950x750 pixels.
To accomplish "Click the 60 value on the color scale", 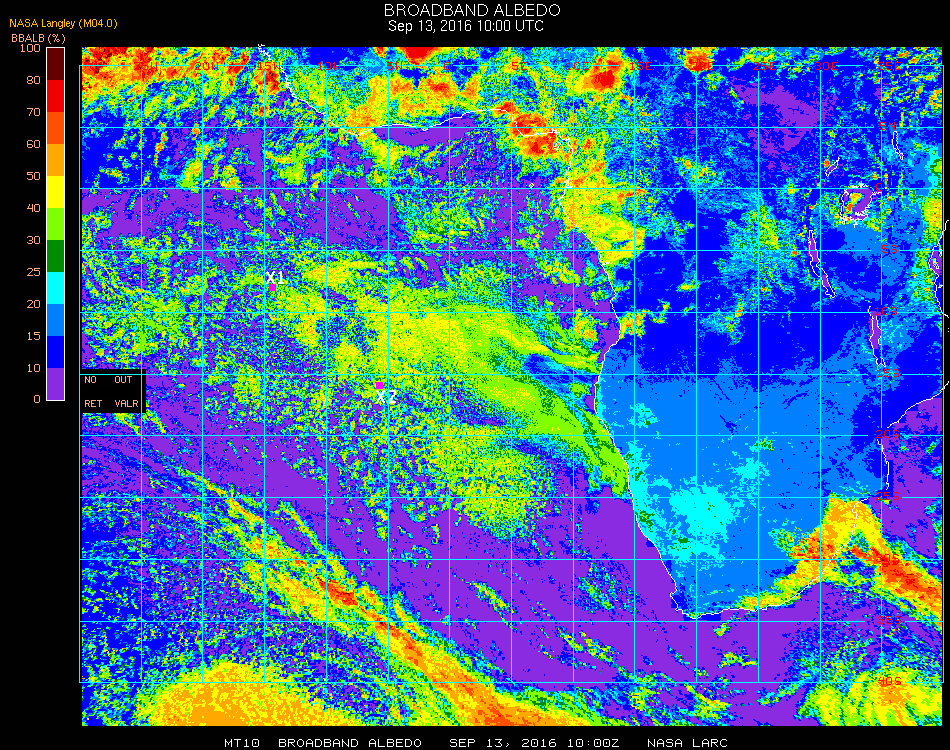I will coord(33,144).
